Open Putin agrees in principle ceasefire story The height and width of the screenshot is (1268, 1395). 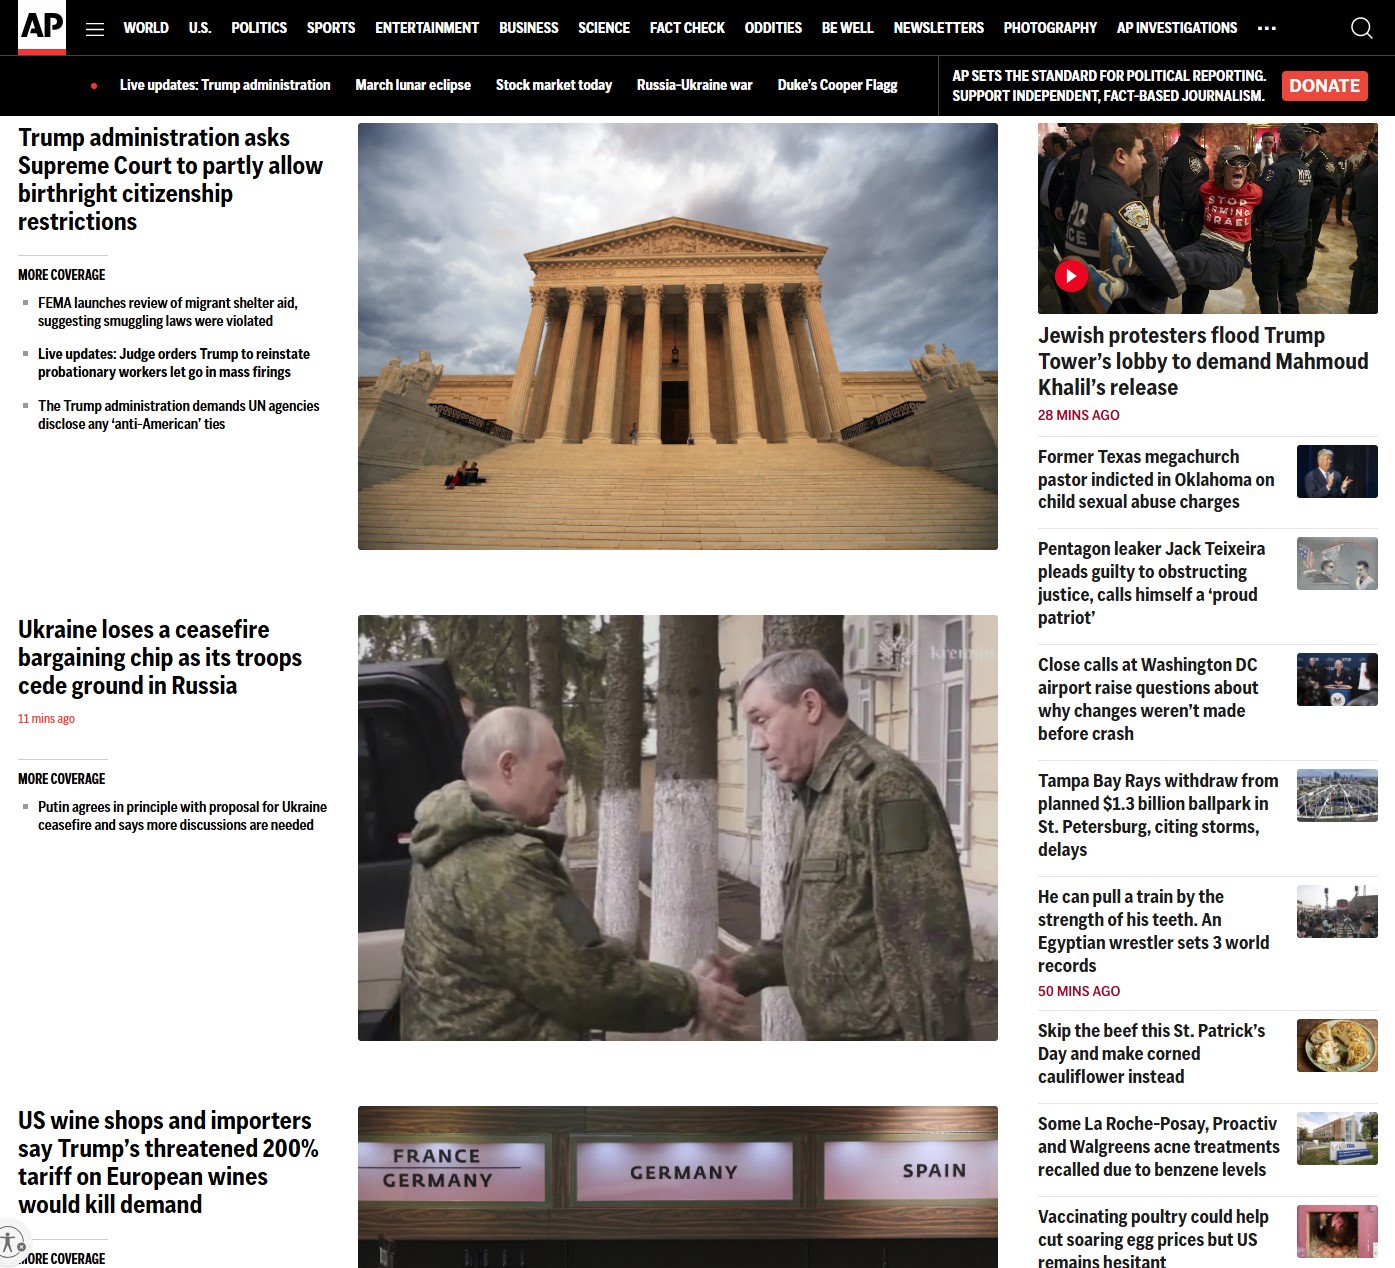pyautogui.click(x=182, y=816)
